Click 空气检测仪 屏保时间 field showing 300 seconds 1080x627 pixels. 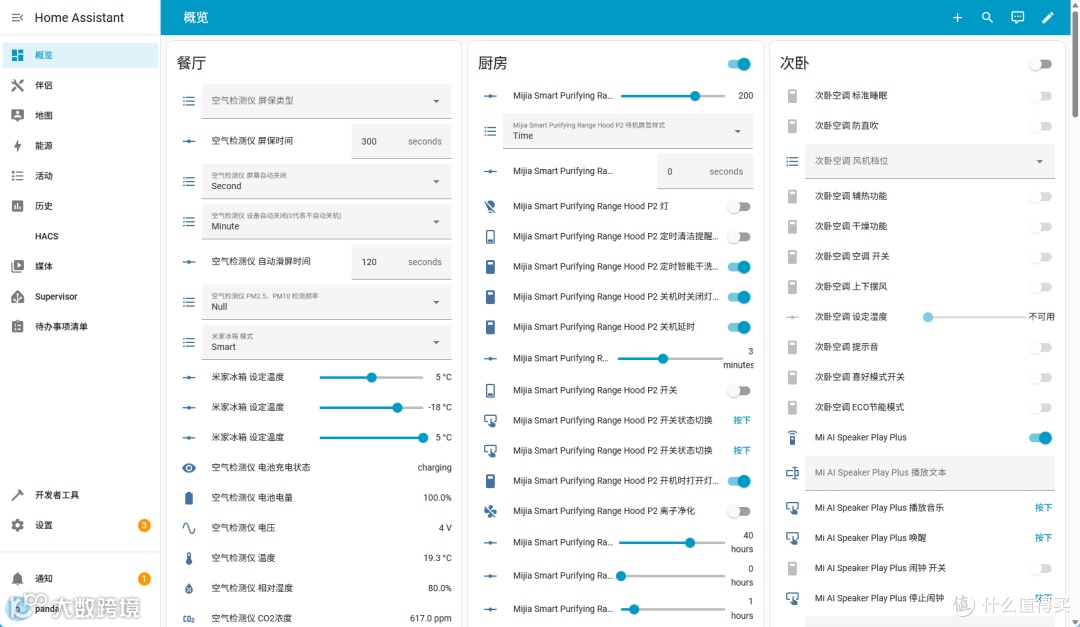[401, 141]
